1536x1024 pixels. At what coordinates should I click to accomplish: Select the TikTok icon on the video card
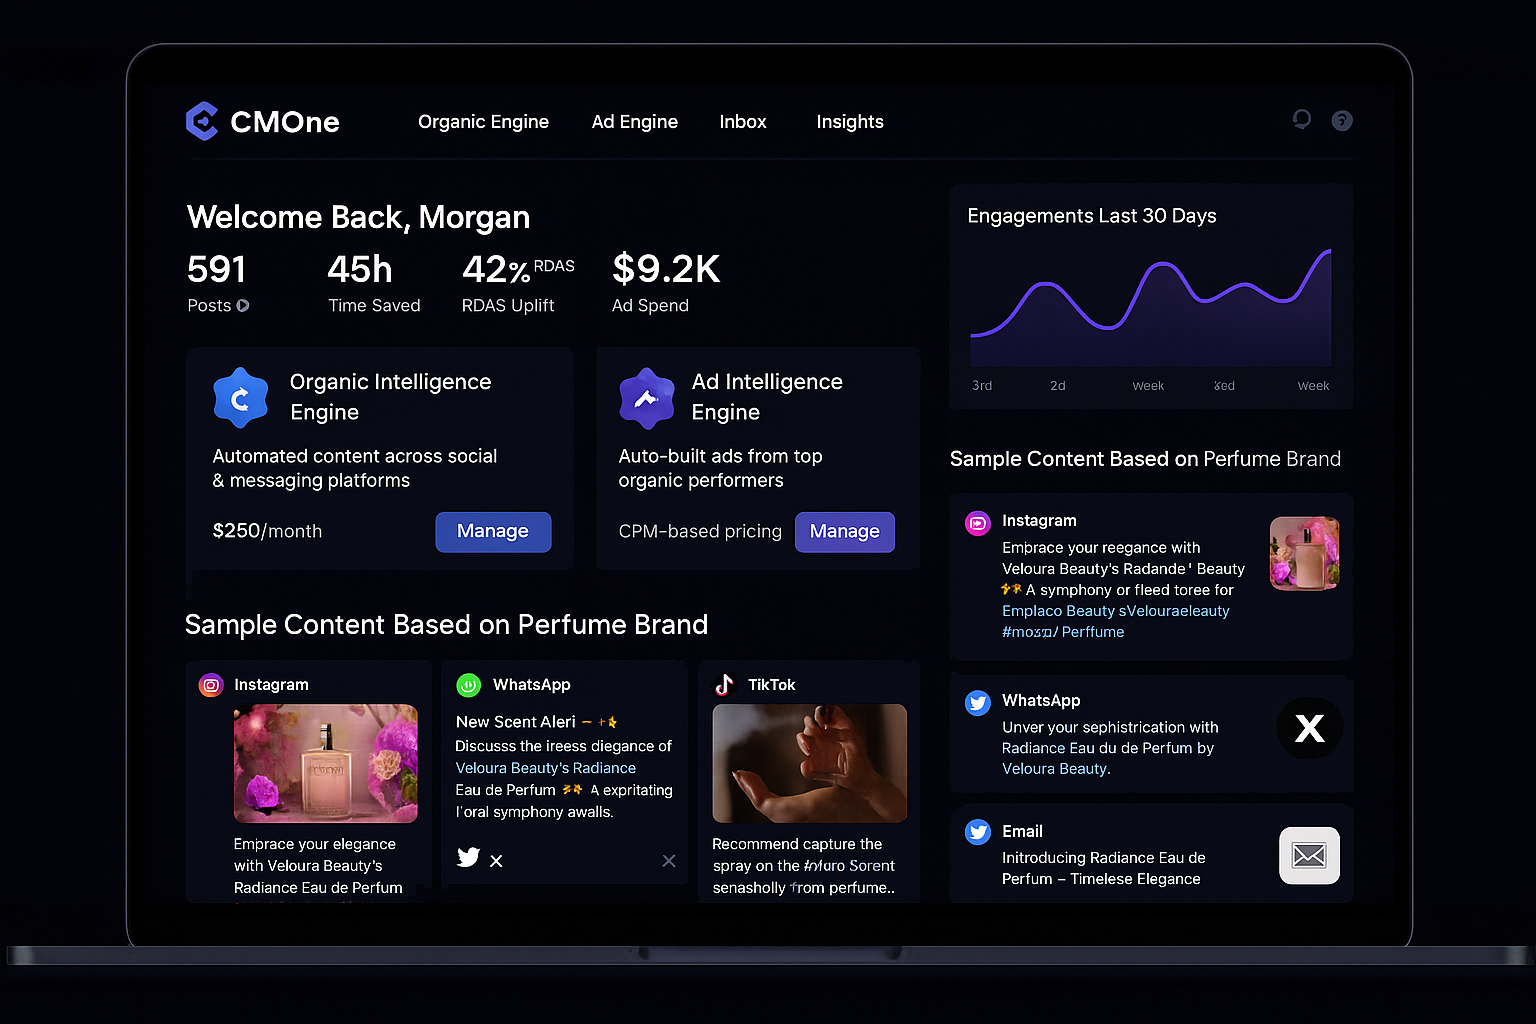pyautogui.click(x=724, y=684)
